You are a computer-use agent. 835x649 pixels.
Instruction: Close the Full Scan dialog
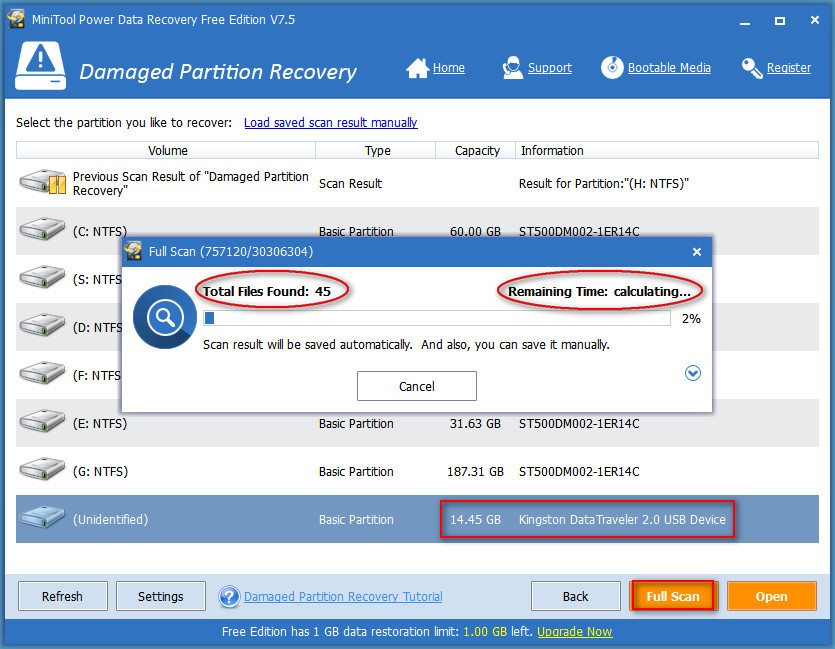pos(697,252)
